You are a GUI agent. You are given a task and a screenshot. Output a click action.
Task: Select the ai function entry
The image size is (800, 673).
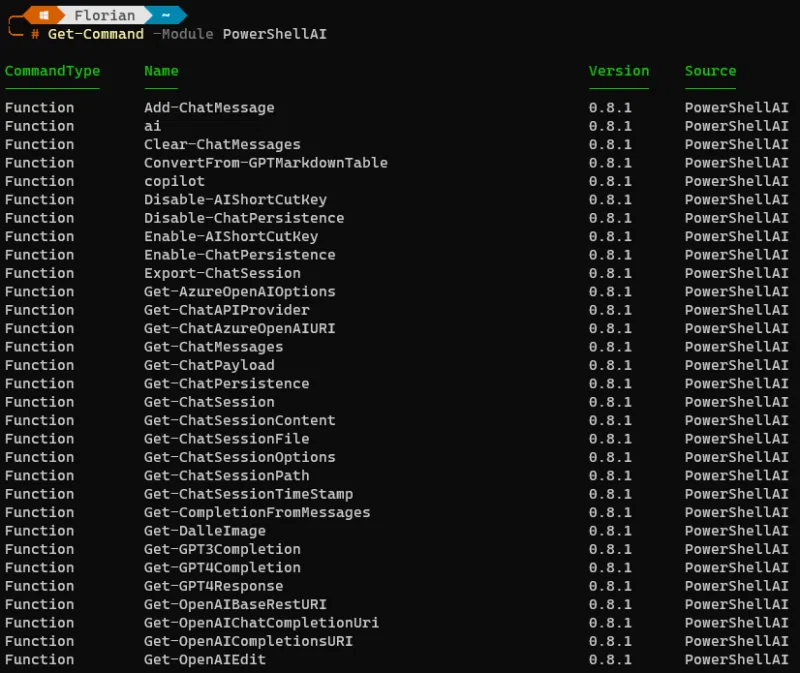click(151, 126)
